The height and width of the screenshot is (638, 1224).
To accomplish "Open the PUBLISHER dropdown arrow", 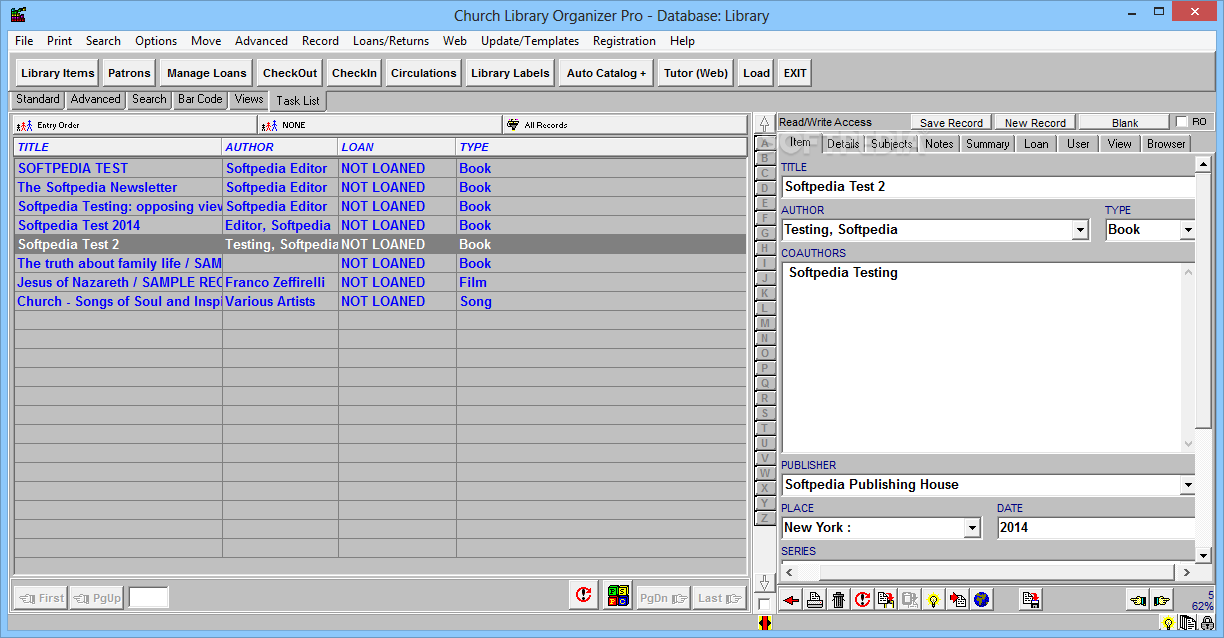I will click(1187, 485).
